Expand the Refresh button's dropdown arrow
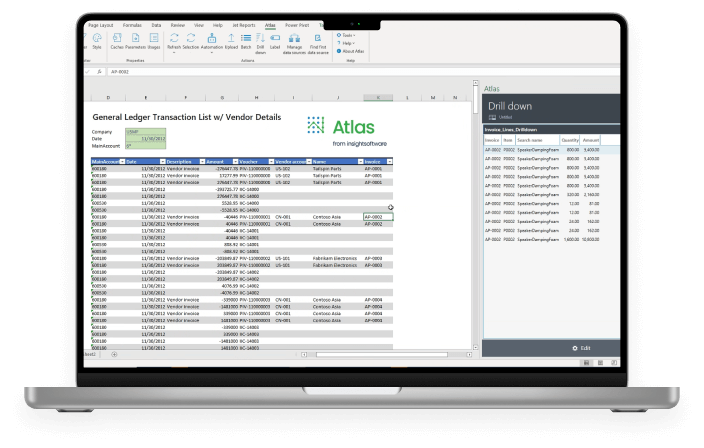The width and height of the screenshot is (704, 448). (x=174, y=53)
